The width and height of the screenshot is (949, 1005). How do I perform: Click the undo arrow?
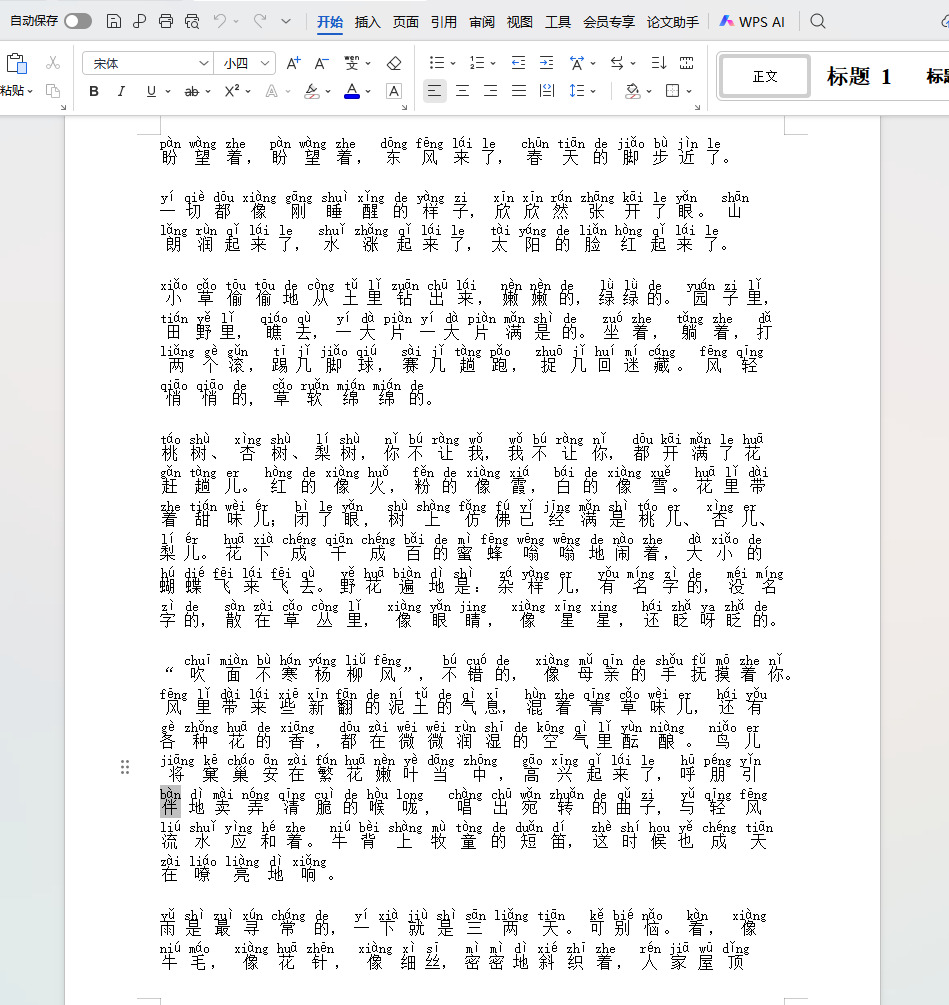click(220, 21)
